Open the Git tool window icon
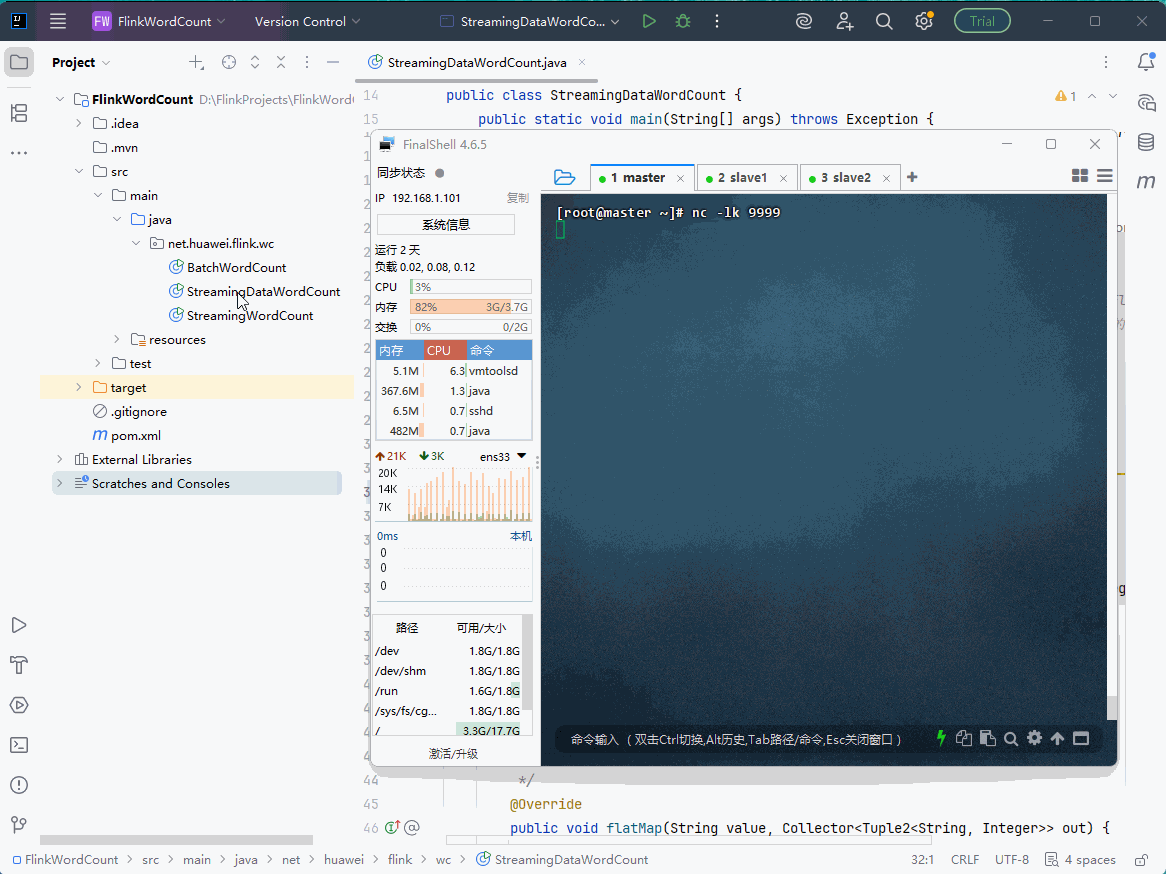 coord(19,824)
